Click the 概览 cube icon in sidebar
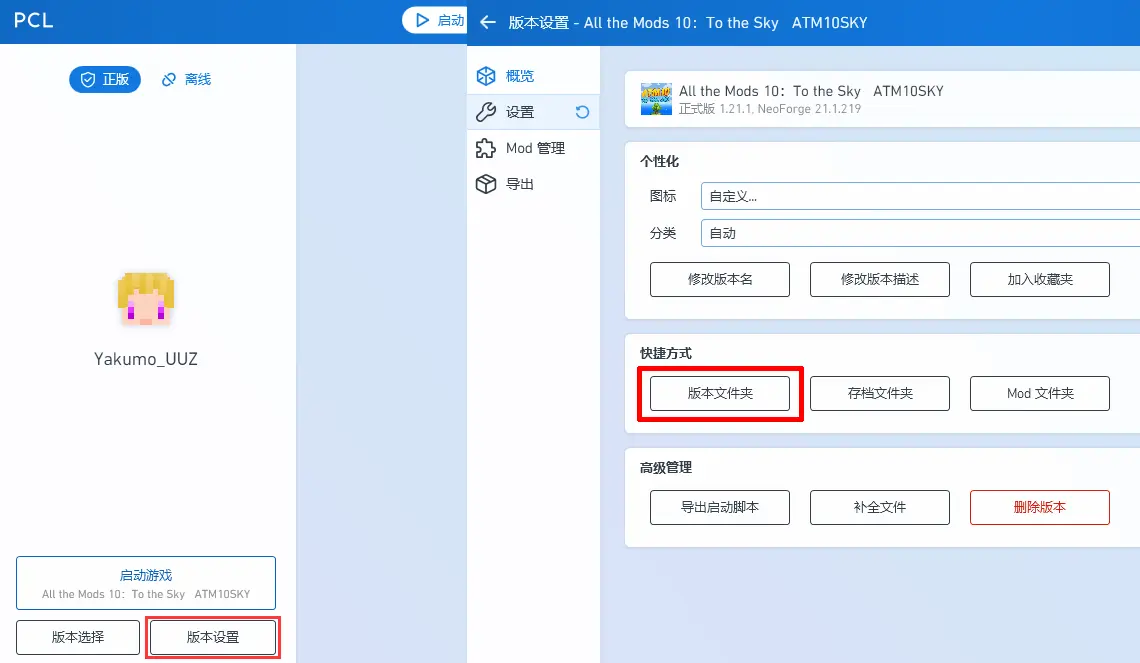Viewport: 1140px width, 663px height. (487, 75)
